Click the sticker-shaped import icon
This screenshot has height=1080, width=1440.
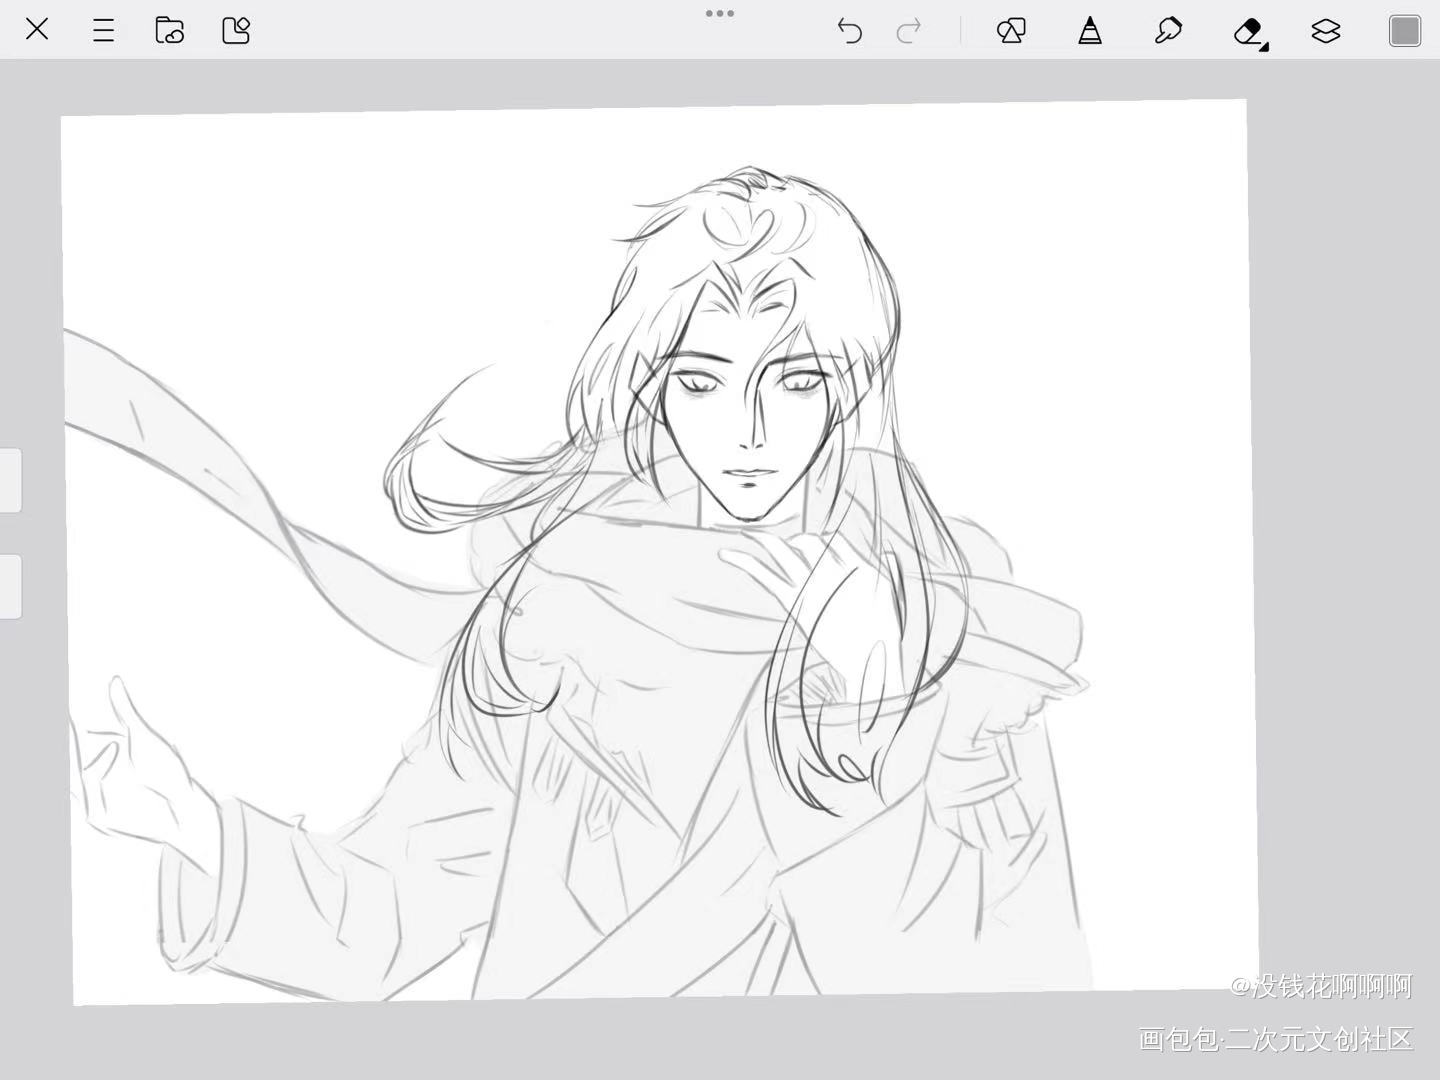[x=236, y=30]
